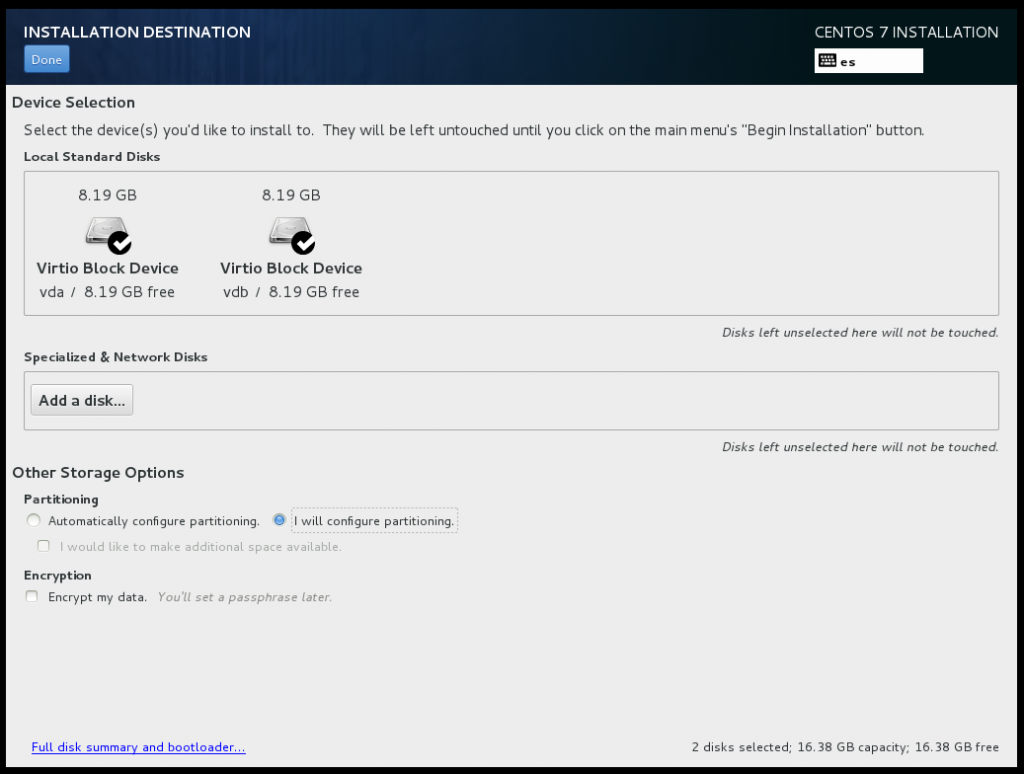Click the Done button
This screenshot has width=1024, height=774.
point(46,59)
